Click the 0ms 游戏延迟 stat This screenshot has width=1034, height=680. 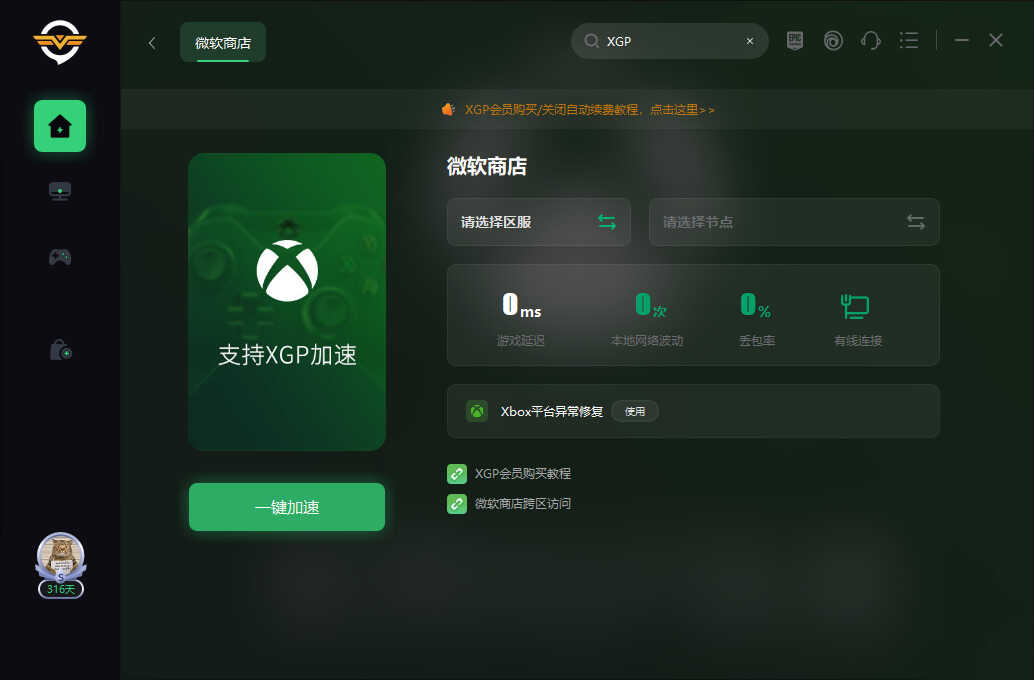pyautogui.click(x=521, y=319)
